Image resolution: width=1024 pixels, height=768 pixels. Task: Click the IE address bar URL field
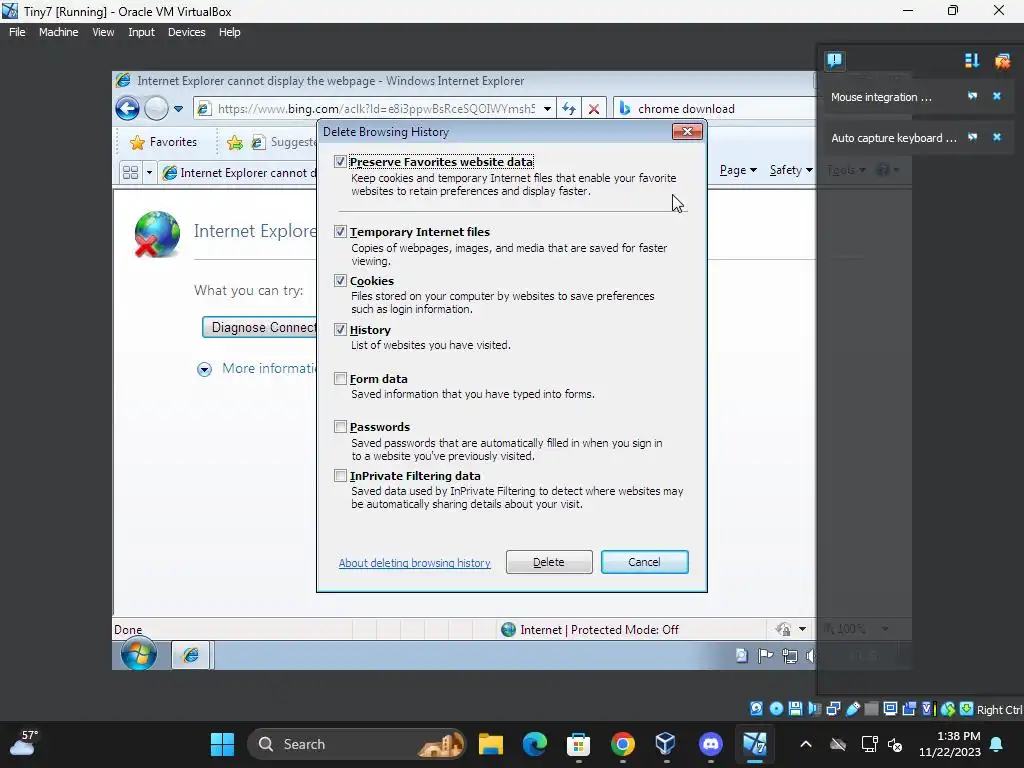click(376, 109)
